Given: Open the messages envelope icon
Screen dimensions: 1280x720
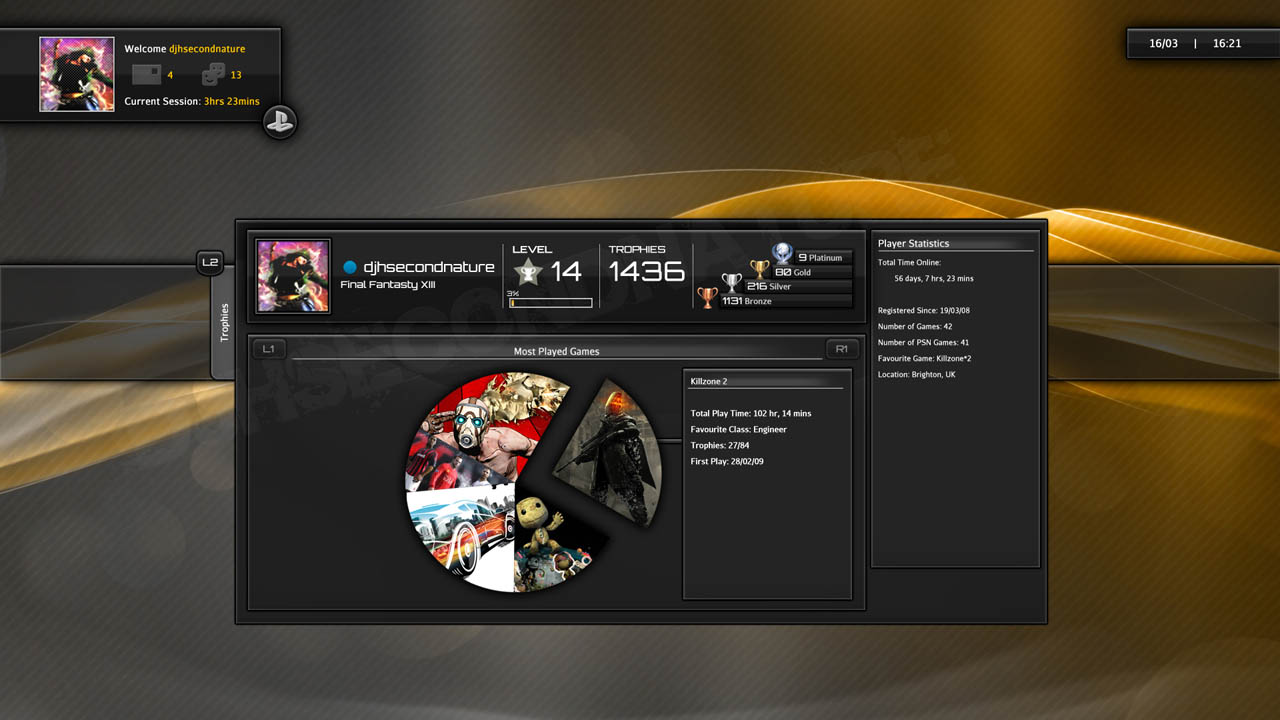Looking at the screenshot, I should coord(146,75).
